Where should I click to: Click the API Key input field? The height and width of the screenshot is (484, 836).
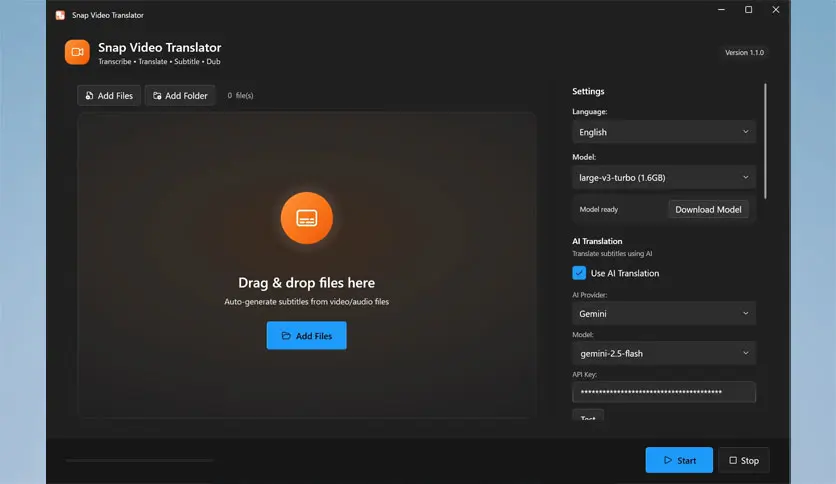(664, 392)
